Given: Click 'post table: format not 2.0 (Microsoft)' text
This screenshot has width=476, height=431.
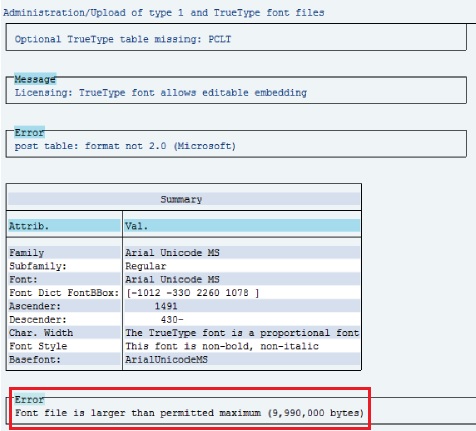Looking at the screenshot, I should (x=125, y=146).
